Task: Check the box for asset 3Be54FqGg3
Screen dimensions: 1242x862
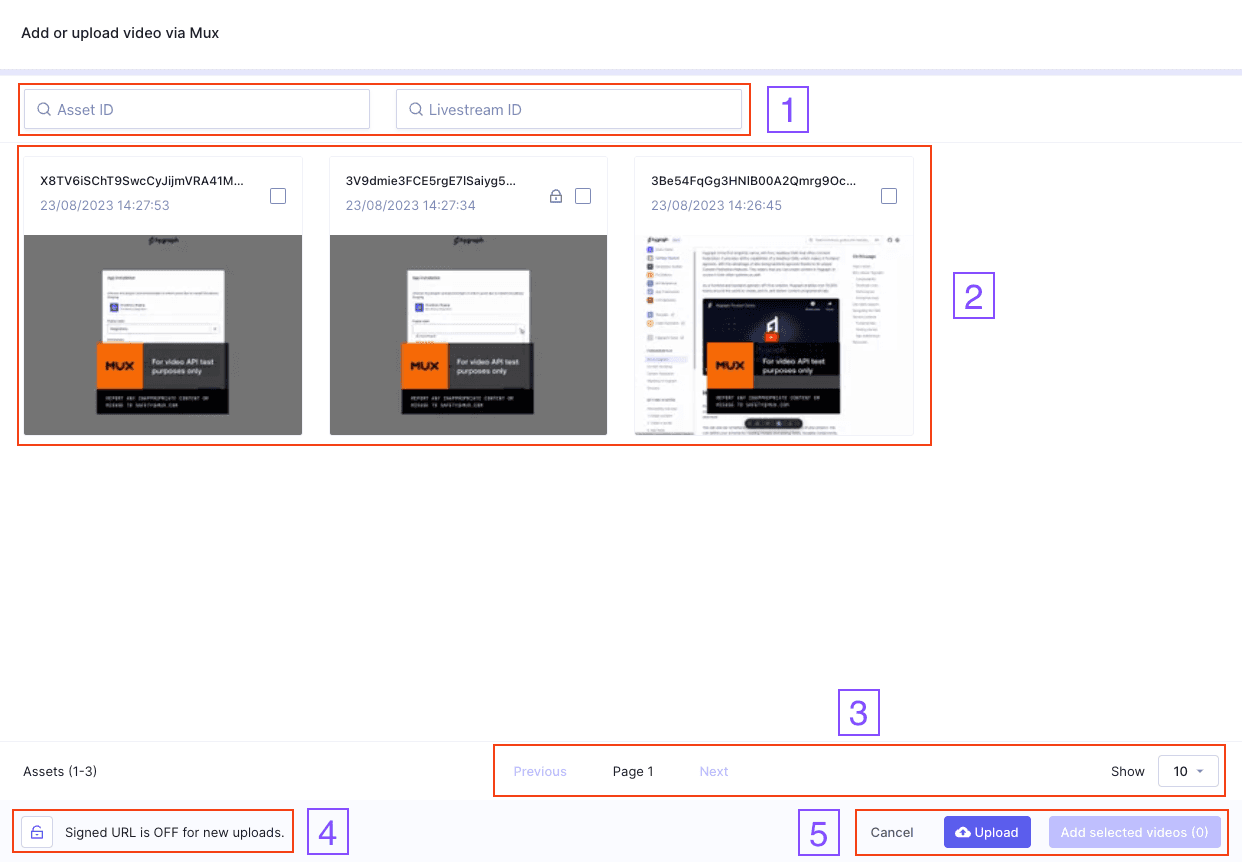Action: pos(889,196)
